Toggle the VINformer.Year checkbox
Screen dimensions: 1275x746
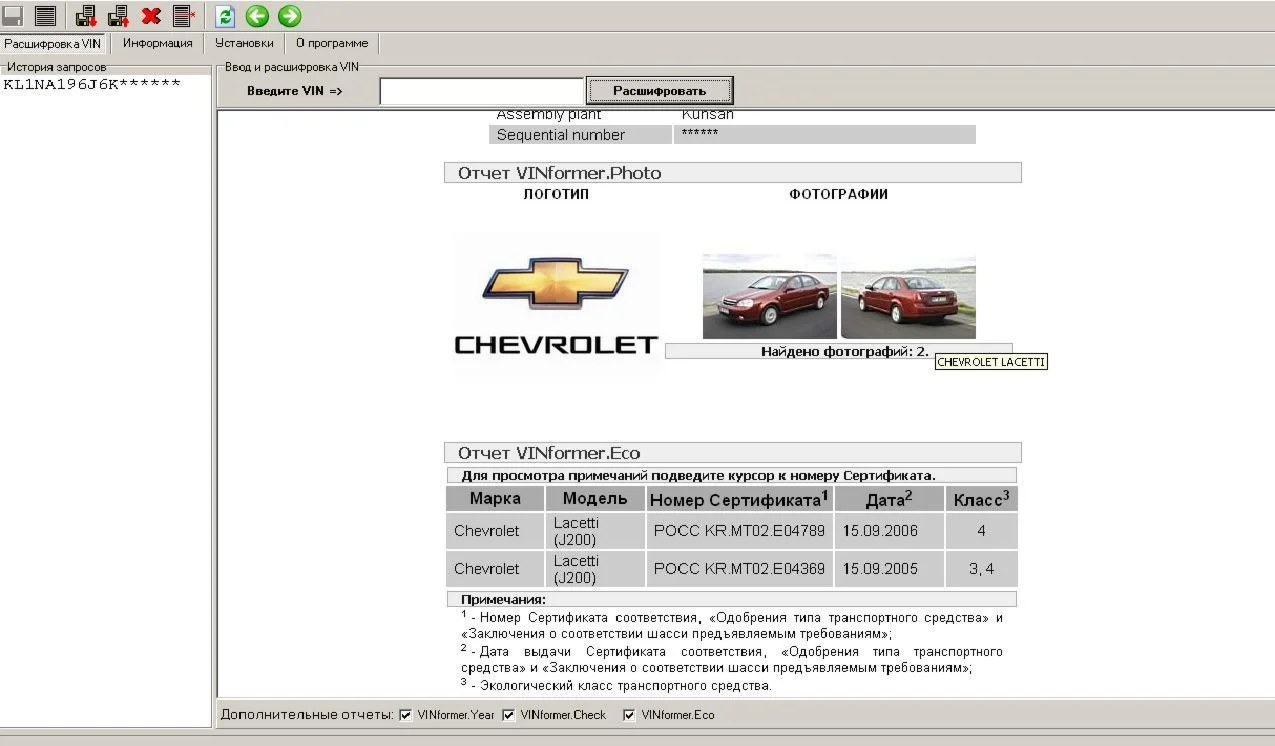(405, 715)
